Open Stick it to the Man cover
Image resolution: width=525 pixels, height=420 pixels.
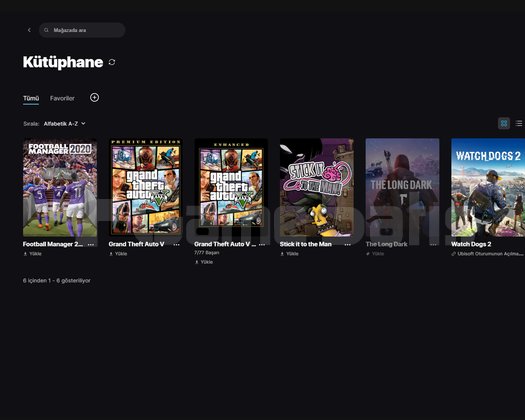click(x=317, y=188)
